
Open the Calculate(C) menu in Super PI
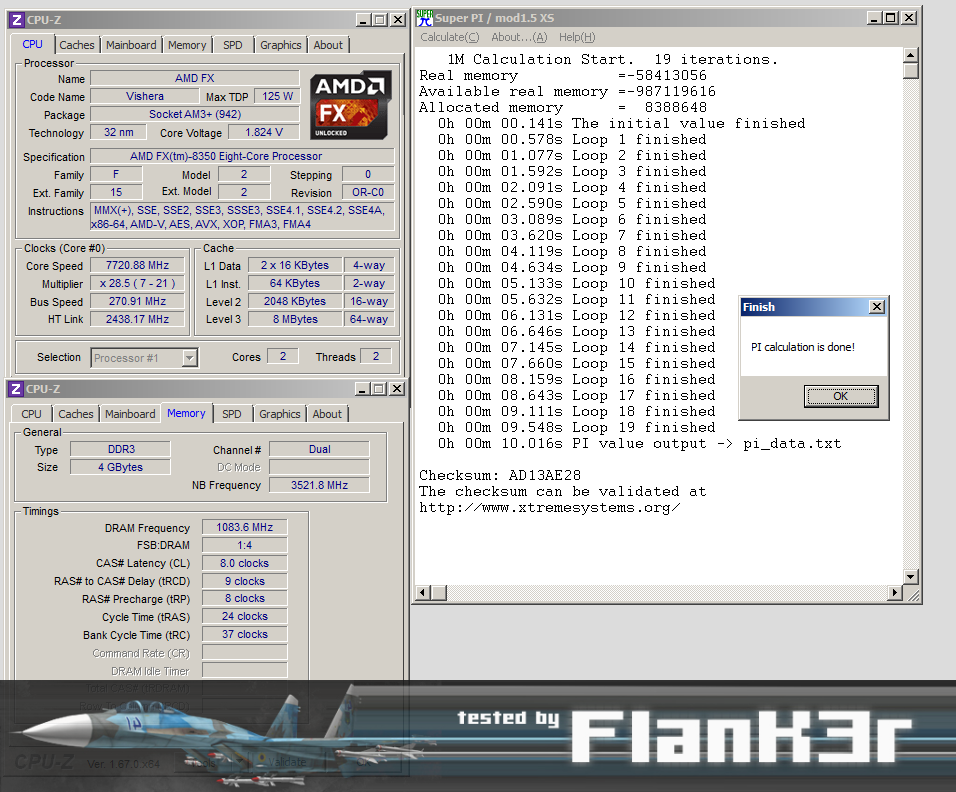[449, 37]
